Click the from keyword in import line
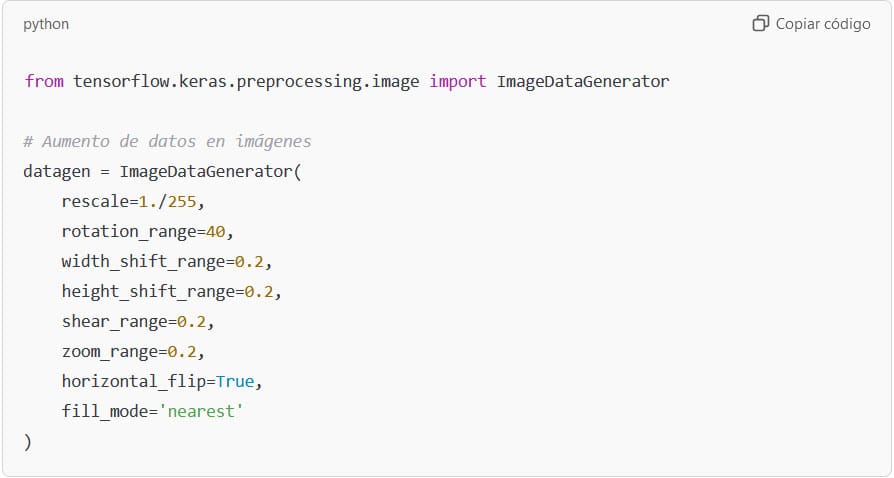 (44, 81)
